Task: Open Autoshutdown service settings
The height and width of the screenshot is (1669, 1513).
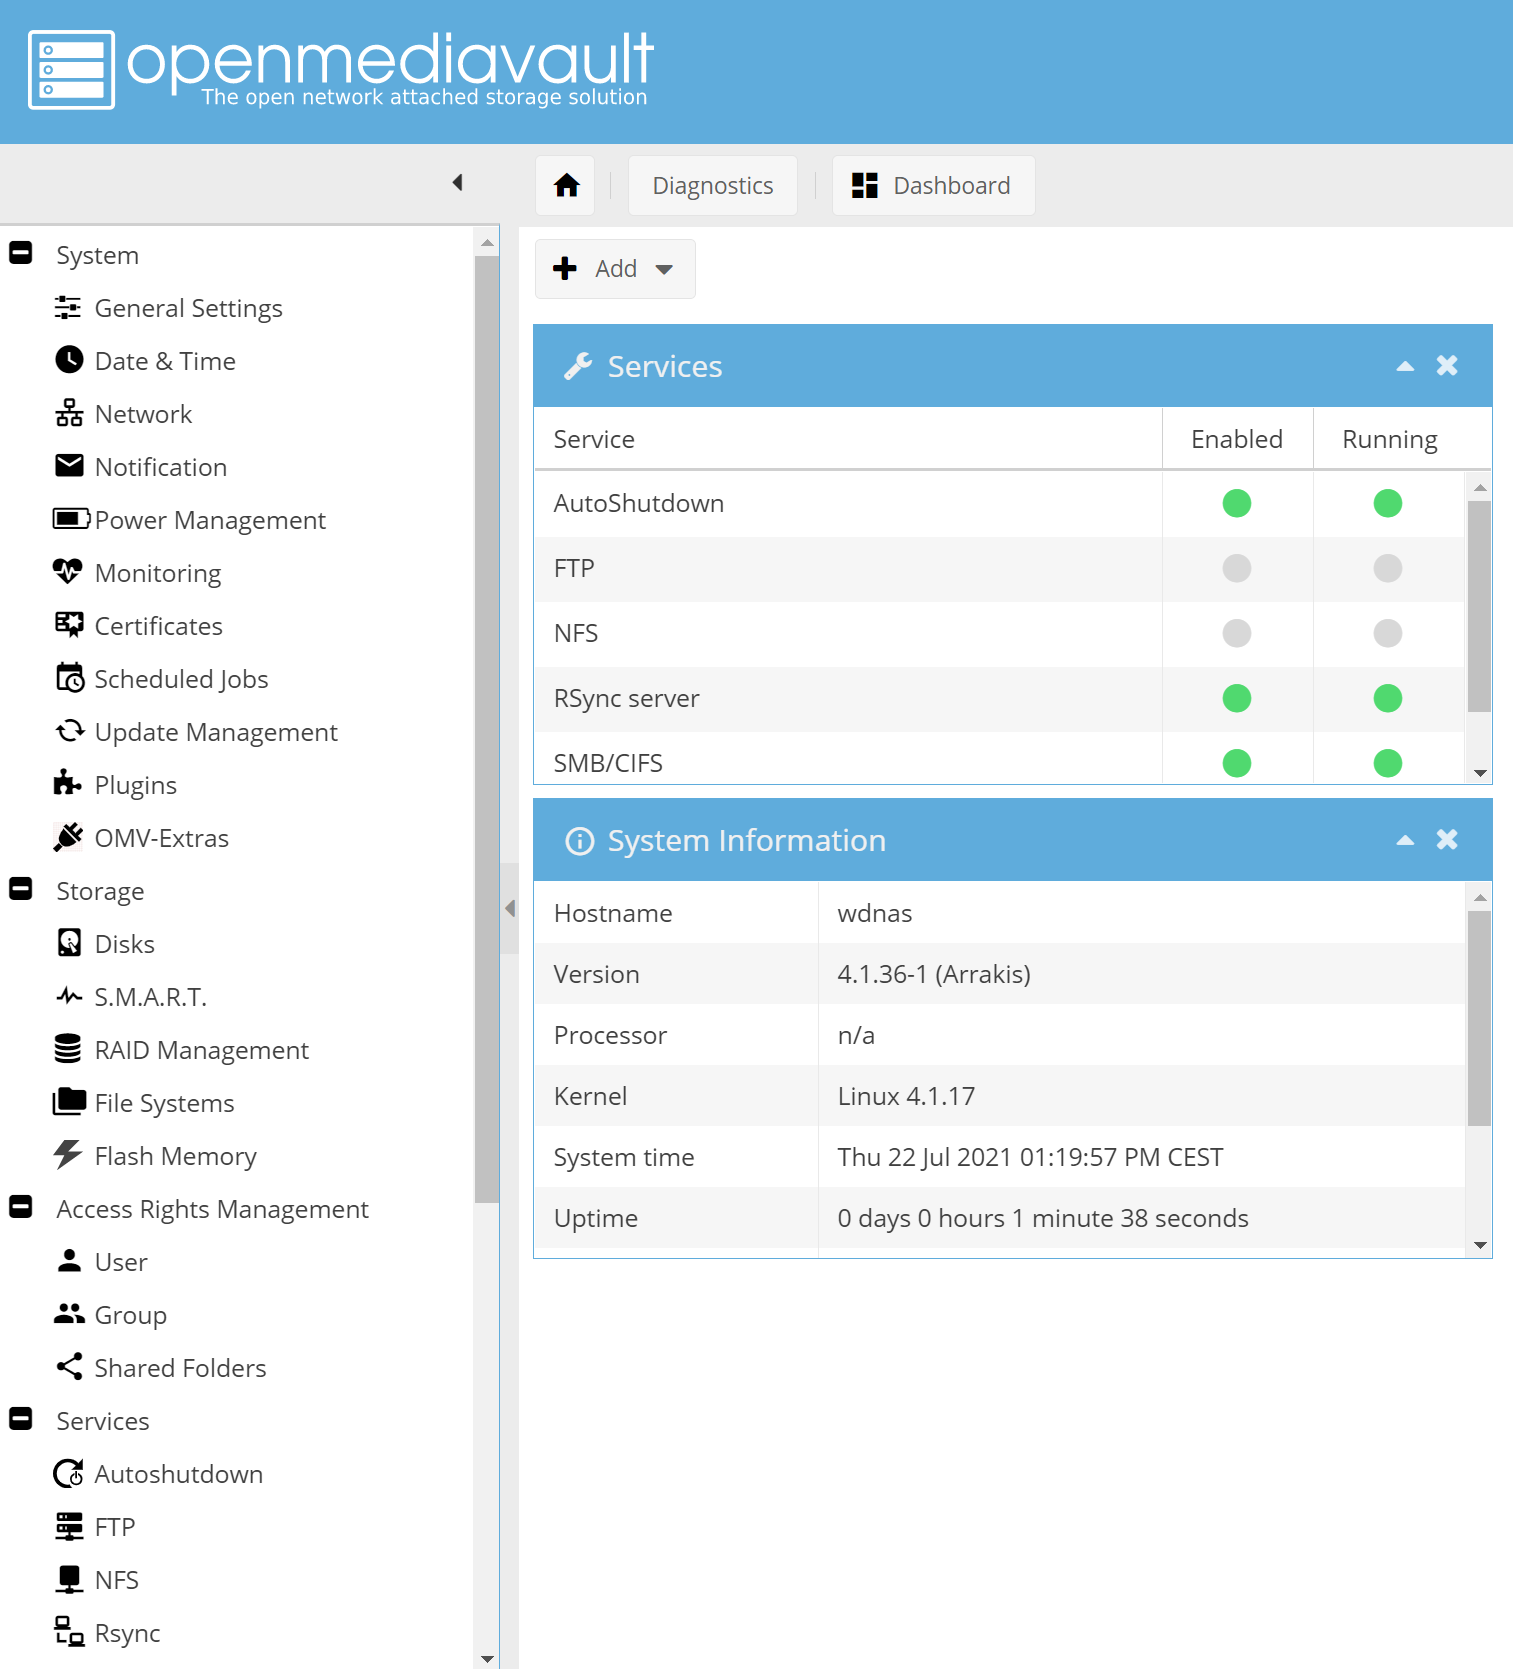Action: [158, 1474]
